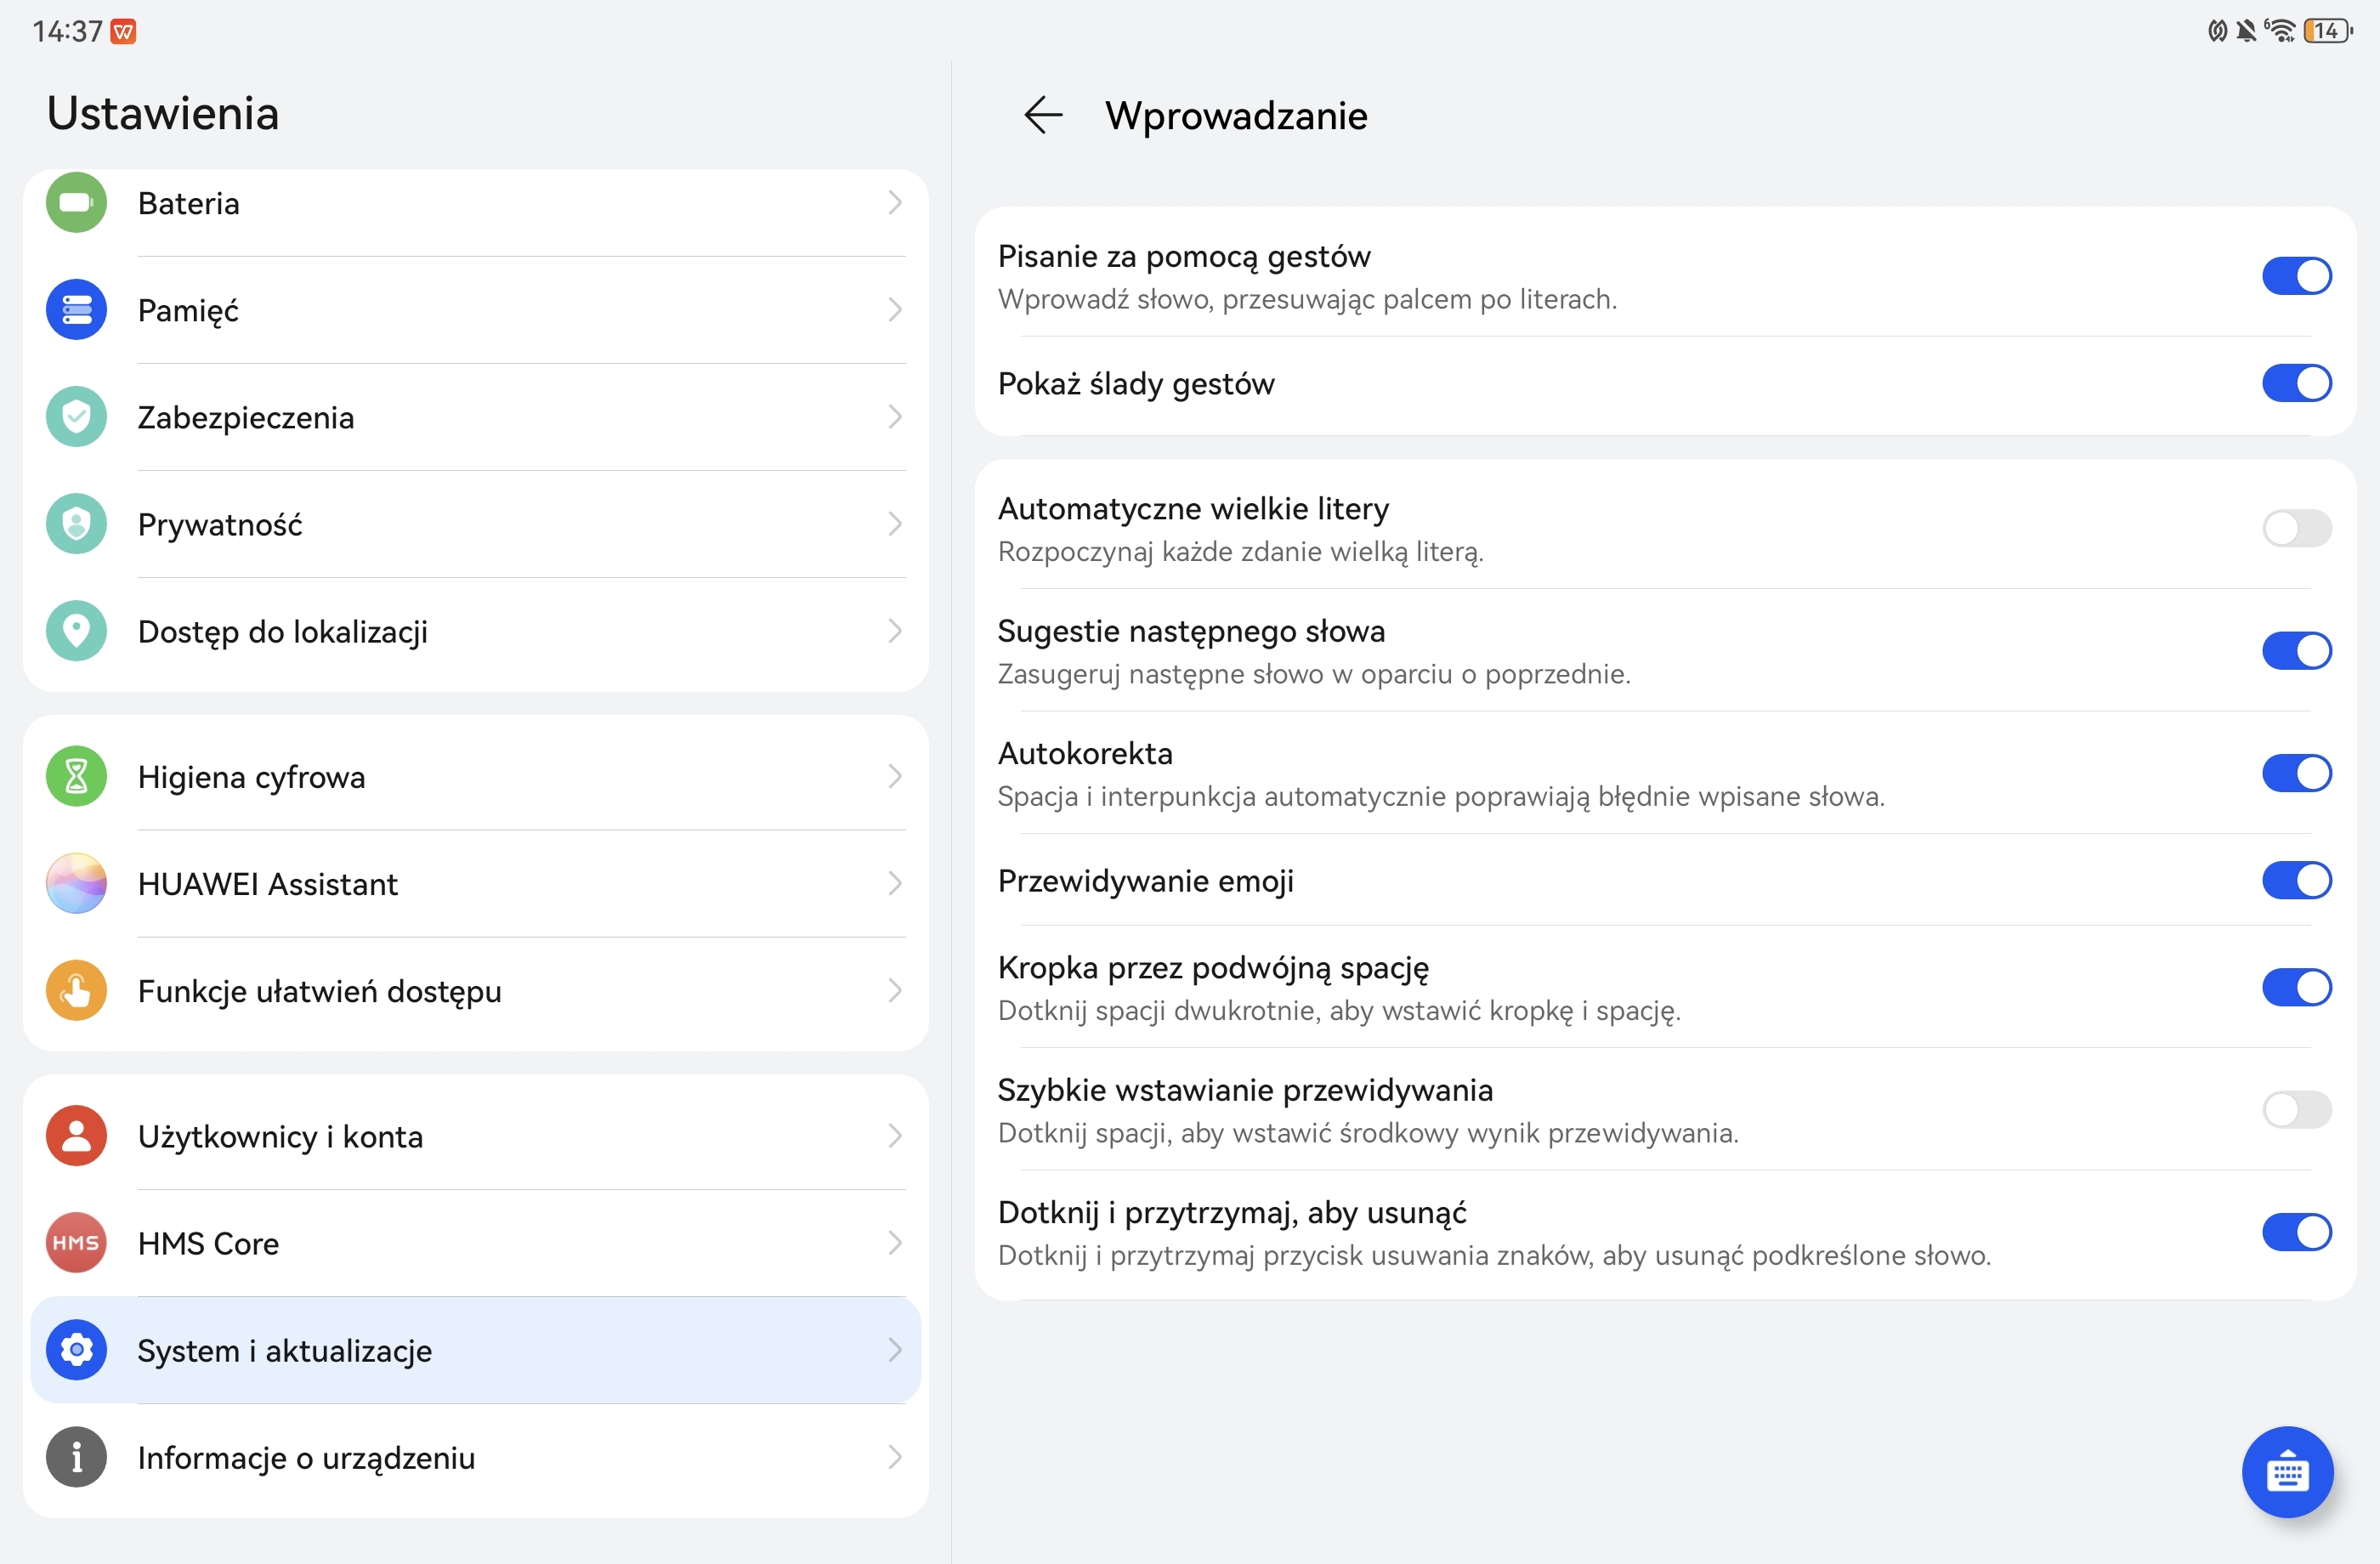Open the floating keyboard button
Image resolution: width=2380 pixels, height=1564 pixels.
[x=2287, y=1472]
